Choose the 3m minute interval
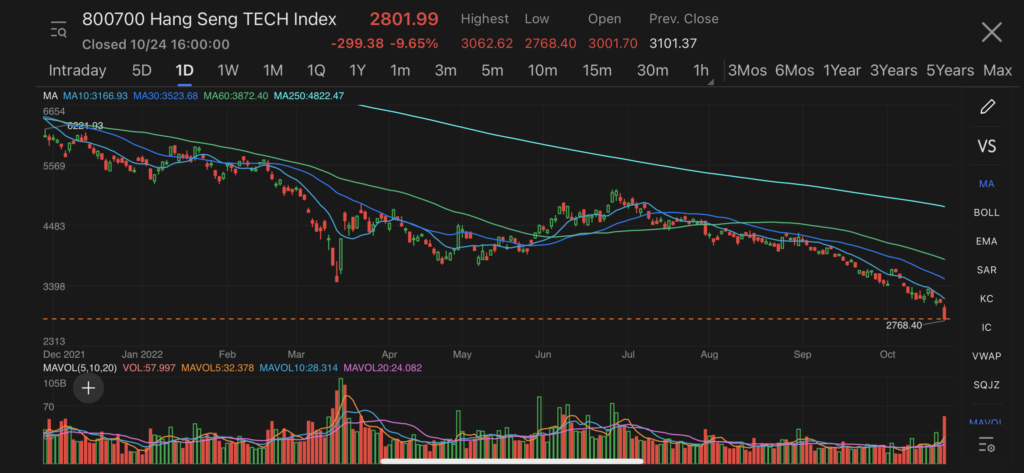 pos(445,71)
